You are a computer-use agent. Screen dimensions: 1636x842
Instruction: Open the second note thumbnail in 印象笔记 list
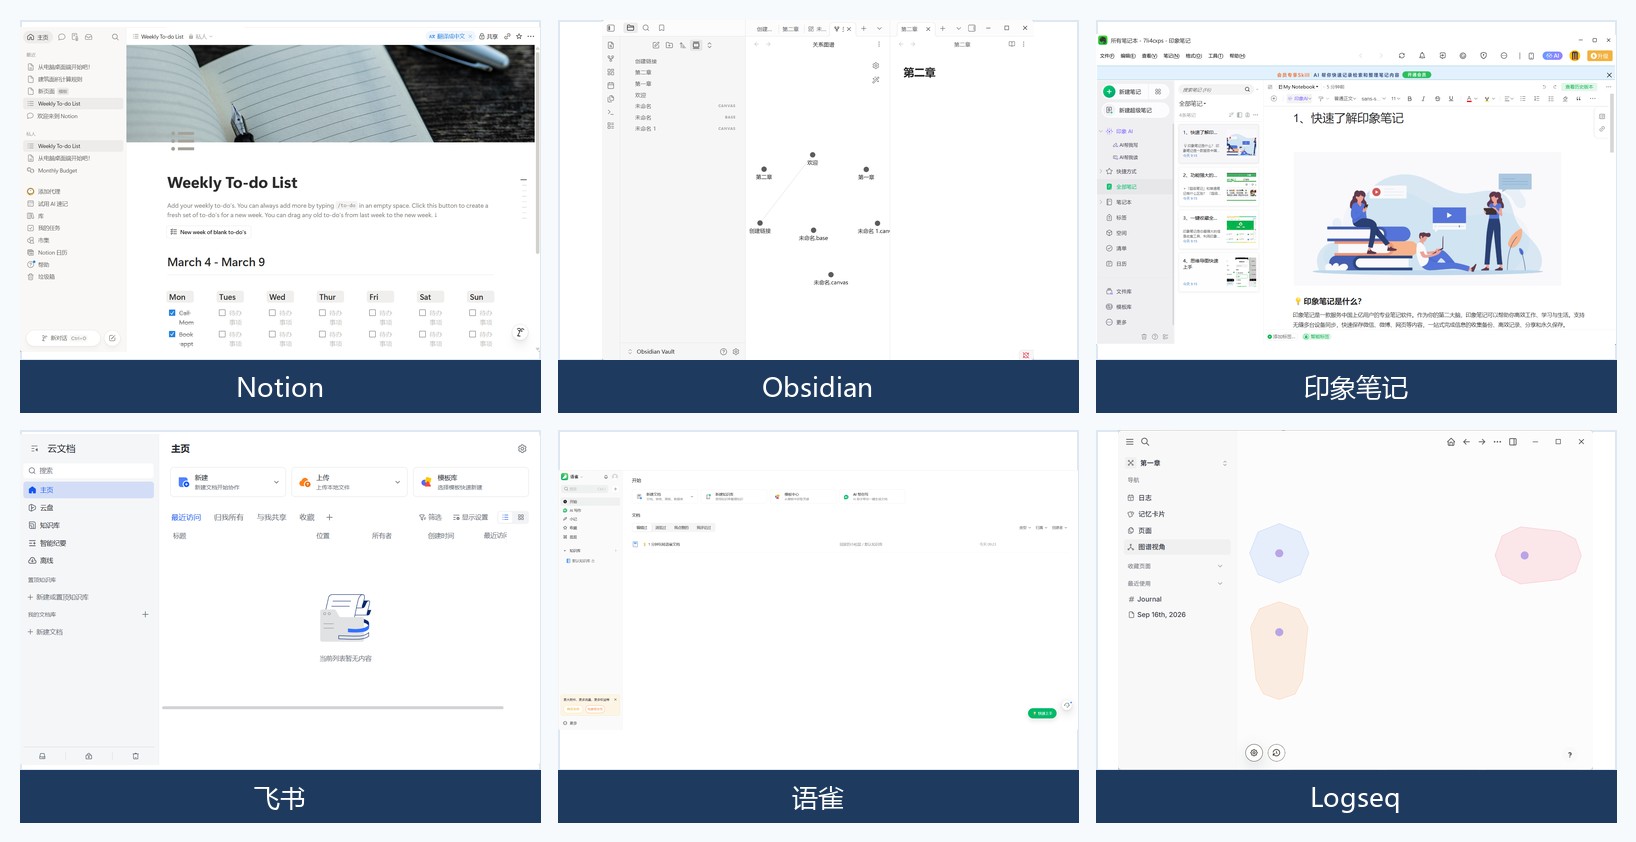point(1242,186)
